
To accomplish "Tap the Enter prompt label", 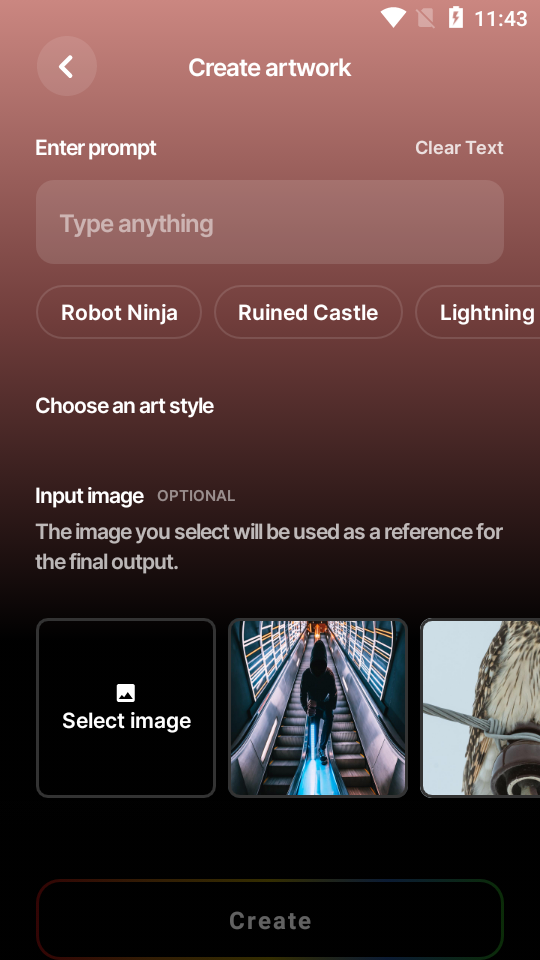I will point(96,148).
